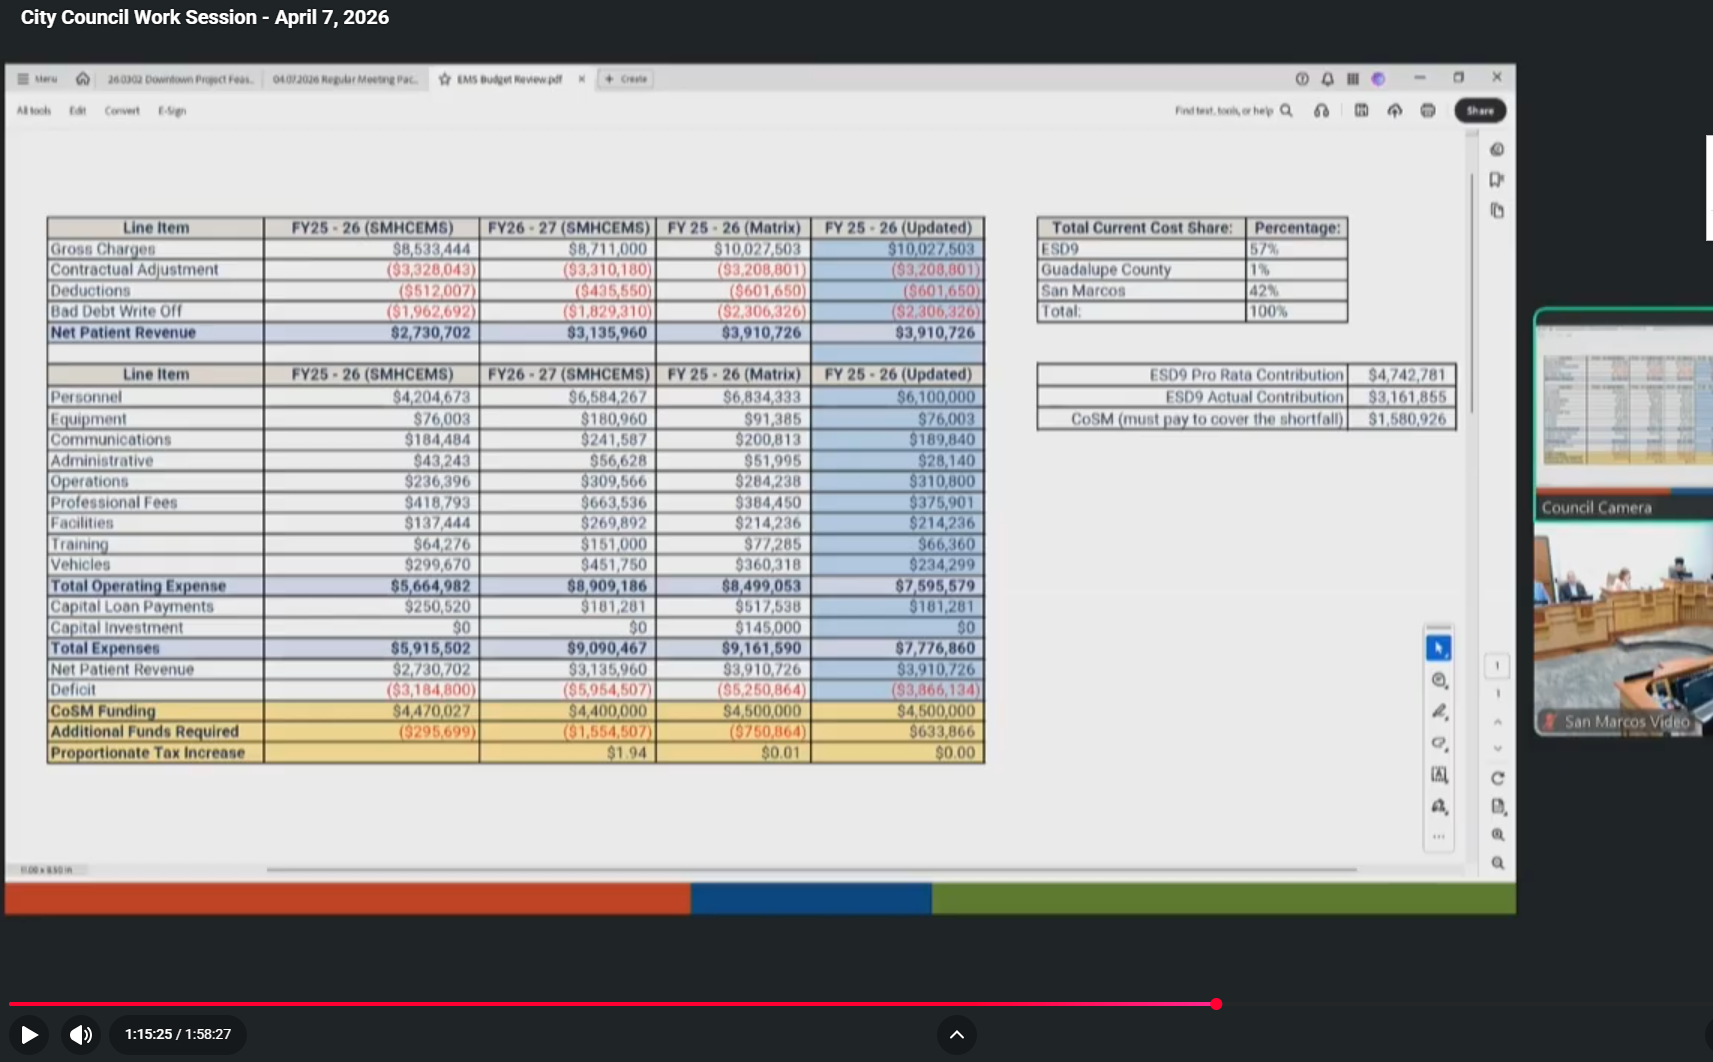The image size is (1713, 1062).
Task: Open the bookmarks panel icon
Action: coord(1497,180)
